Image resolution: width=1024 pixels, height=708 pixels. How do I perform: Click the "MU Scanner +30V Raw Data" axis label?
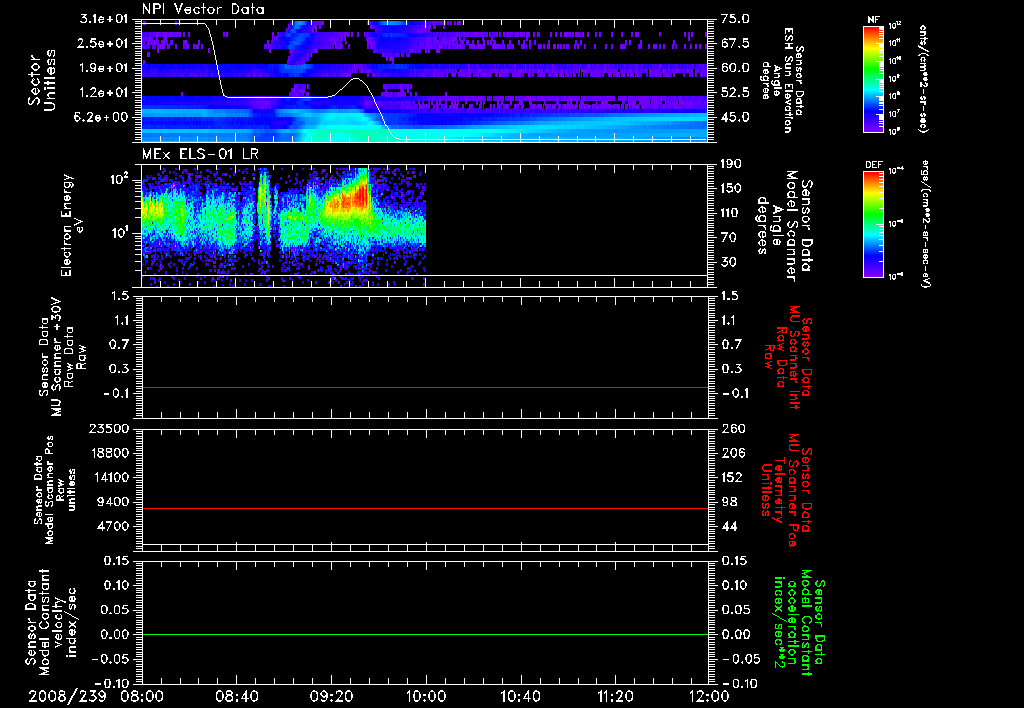pyautogui.click(x=63, y=357)
